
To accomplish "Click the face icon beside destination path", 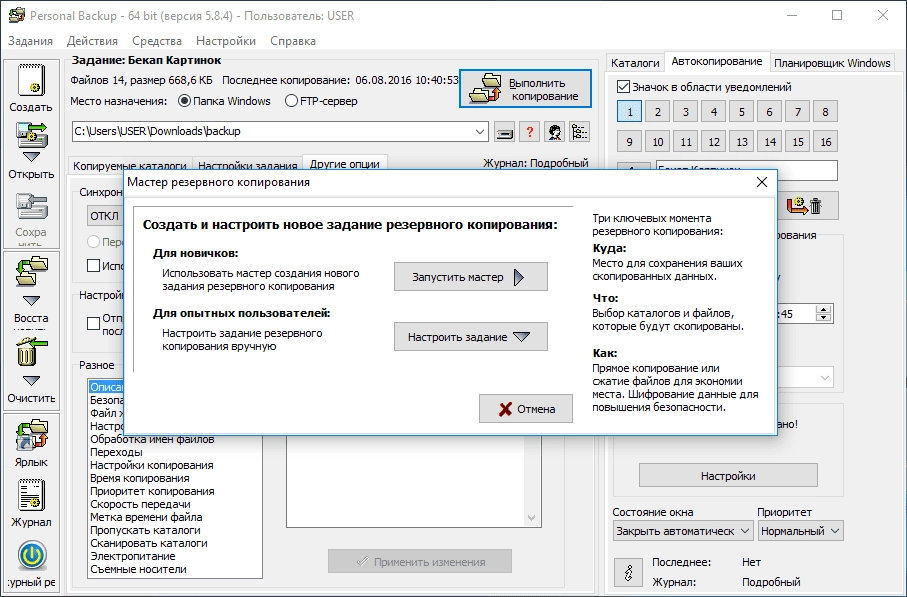I will [554, 132].
